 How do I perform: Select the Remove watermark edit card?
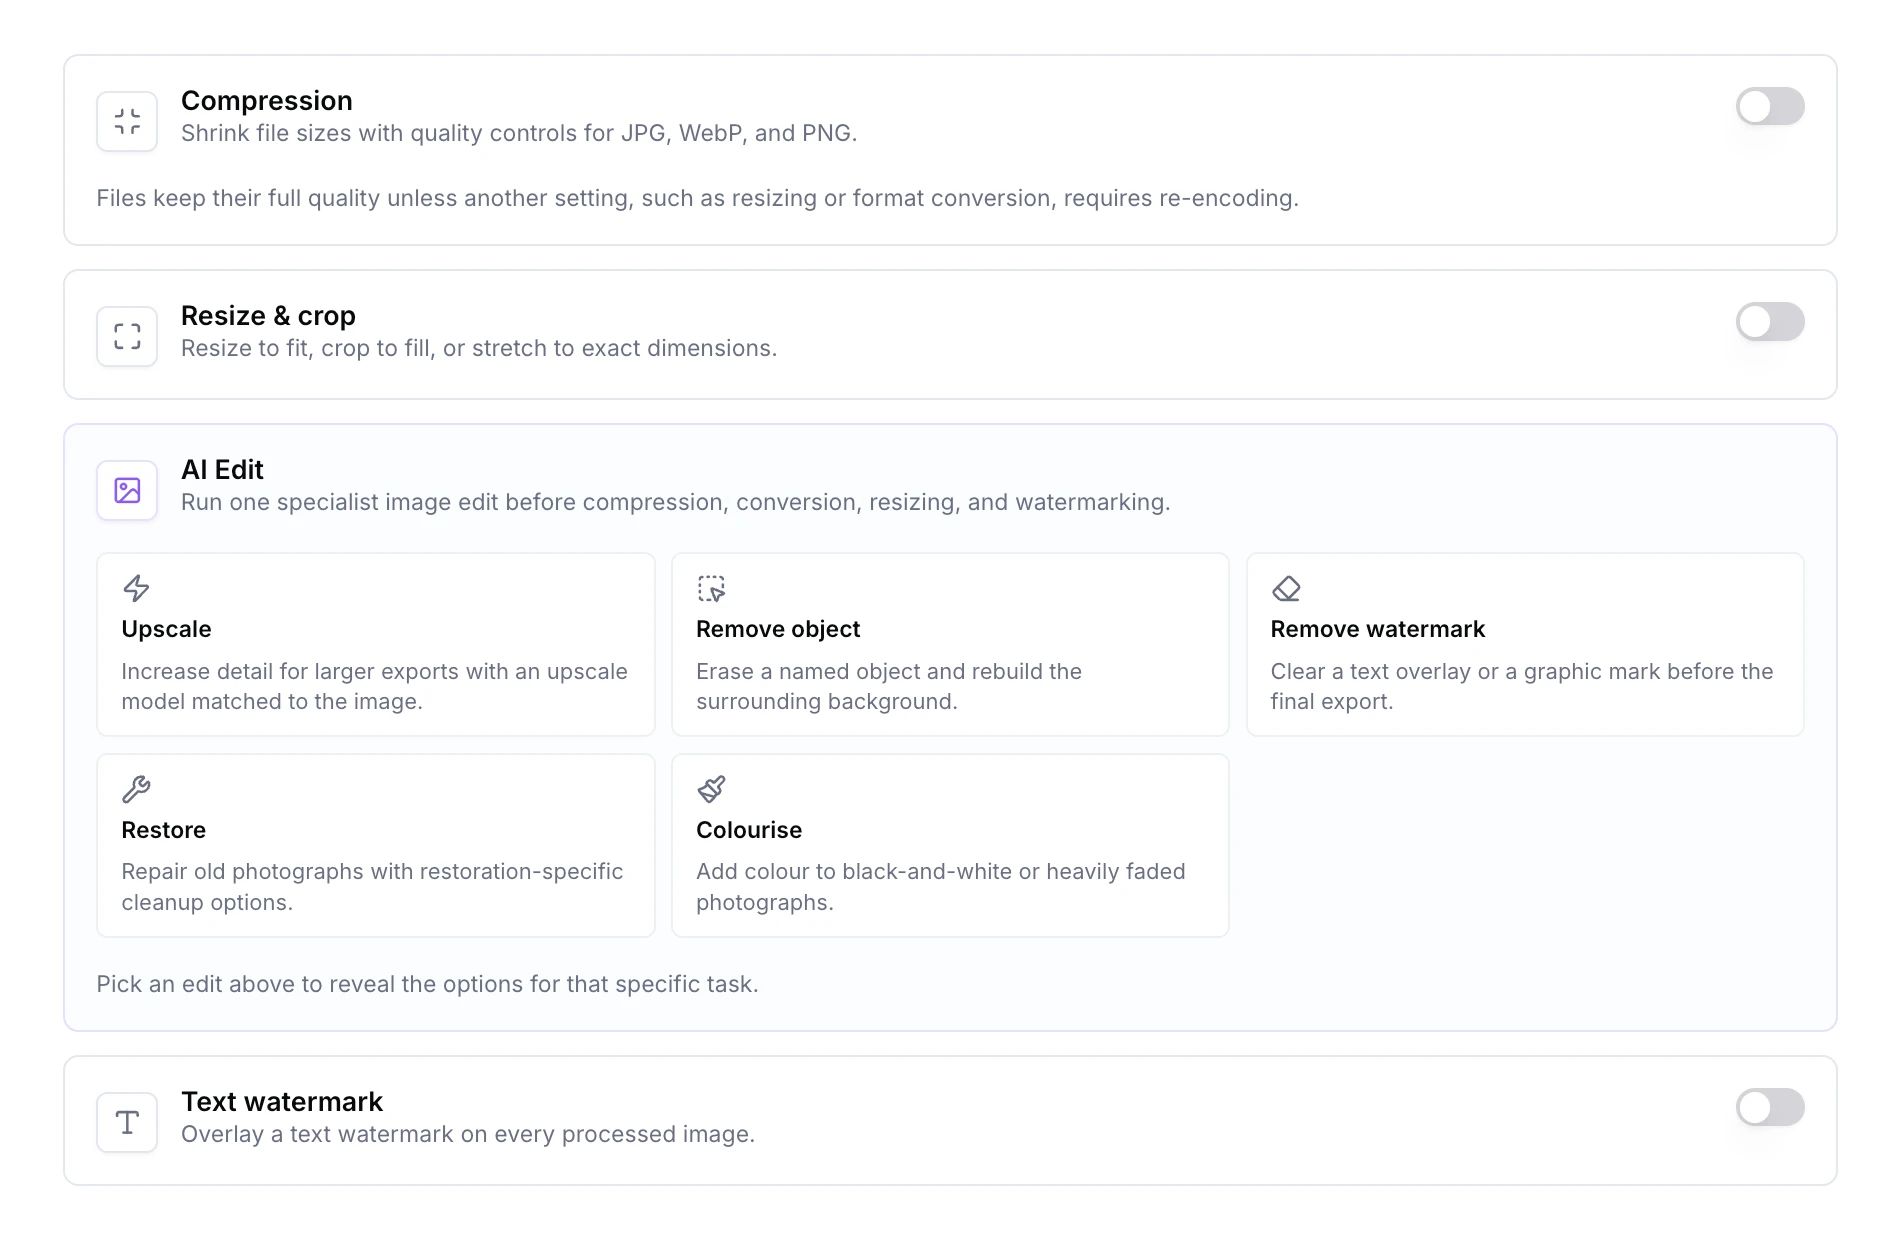(x=1524, y=645)
